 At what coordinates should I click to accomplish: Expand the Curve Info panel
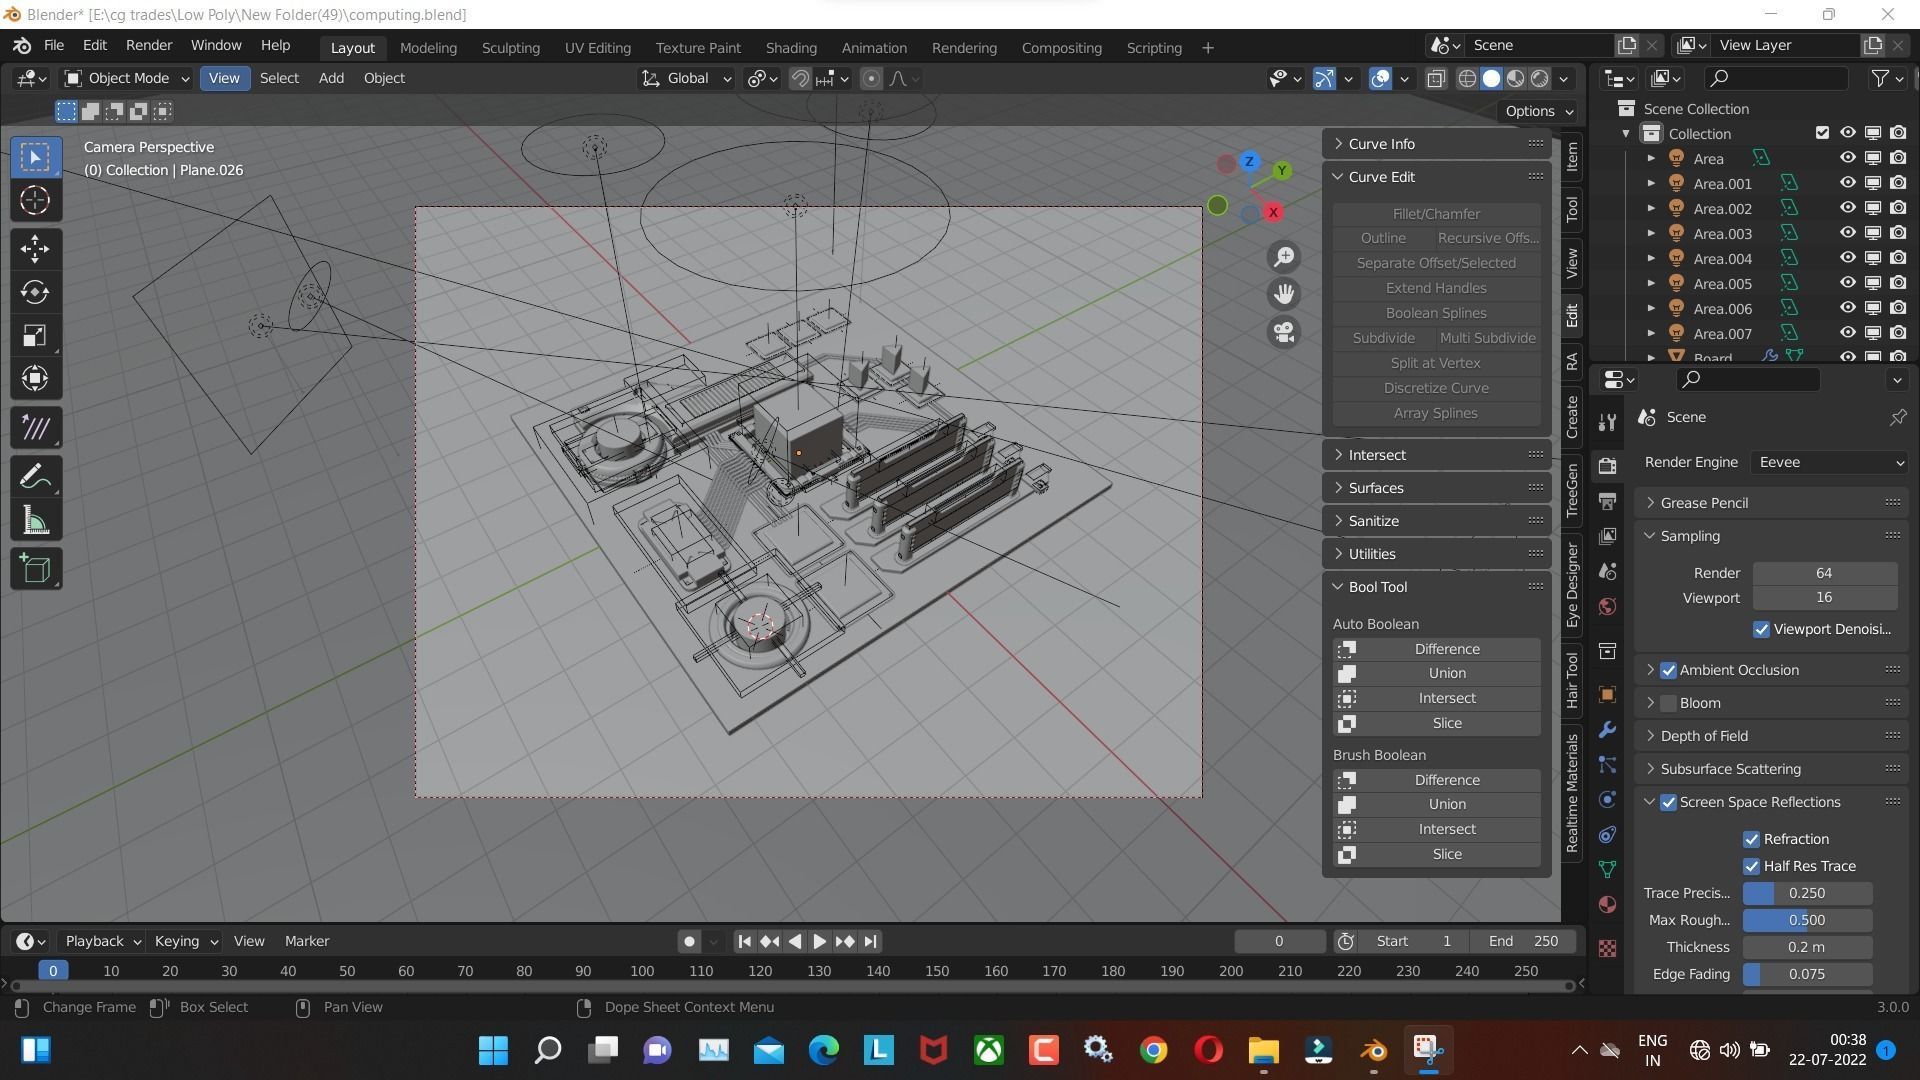click(1437, 144)
